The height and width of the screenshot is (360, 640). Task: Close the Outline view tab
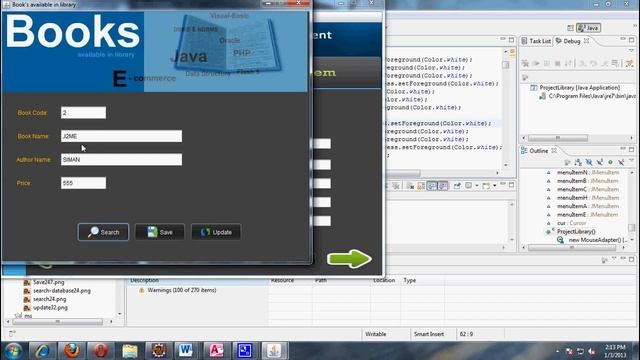554,151
